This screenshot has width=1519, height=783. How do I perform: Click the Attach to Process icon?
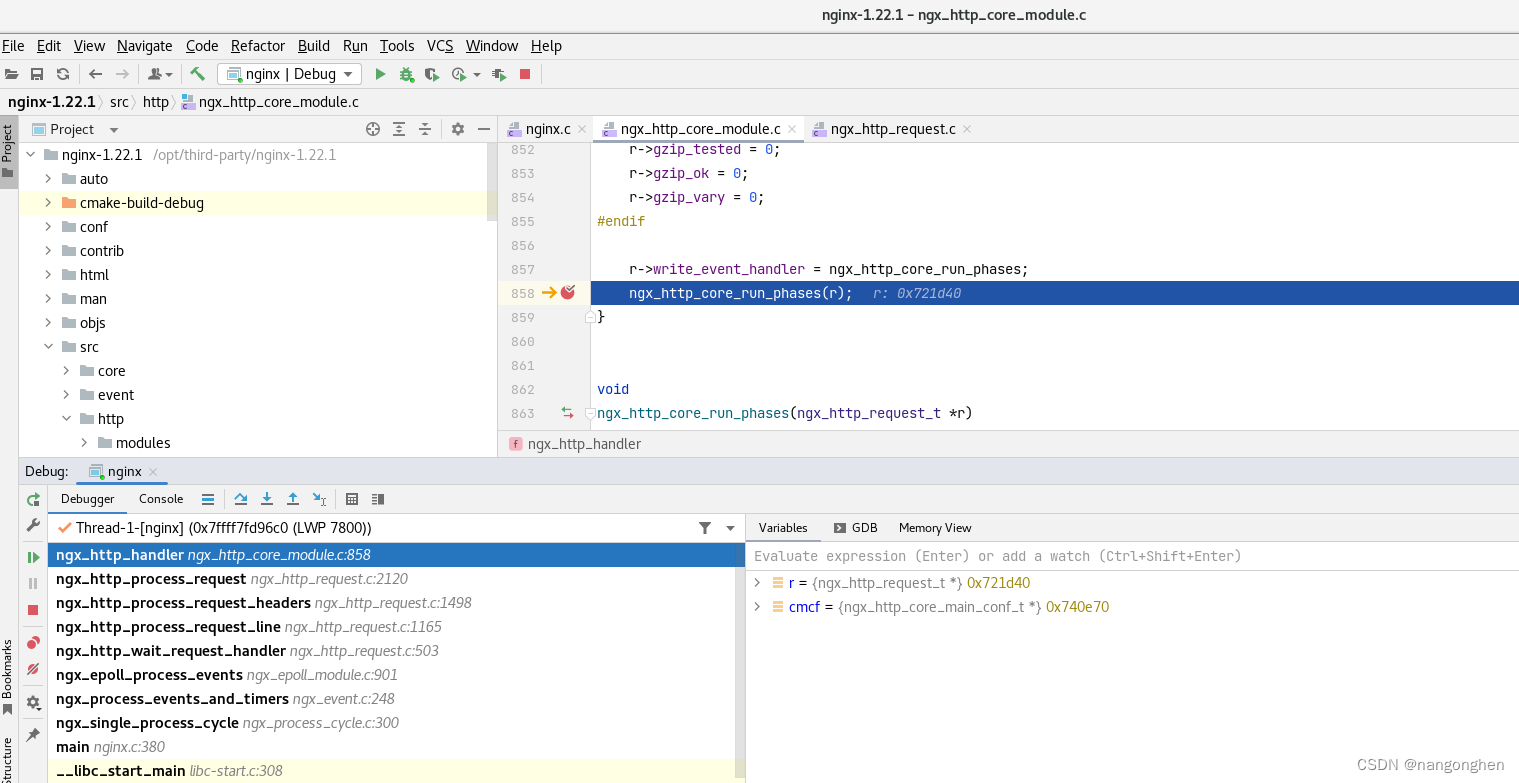tap(499, 74)
